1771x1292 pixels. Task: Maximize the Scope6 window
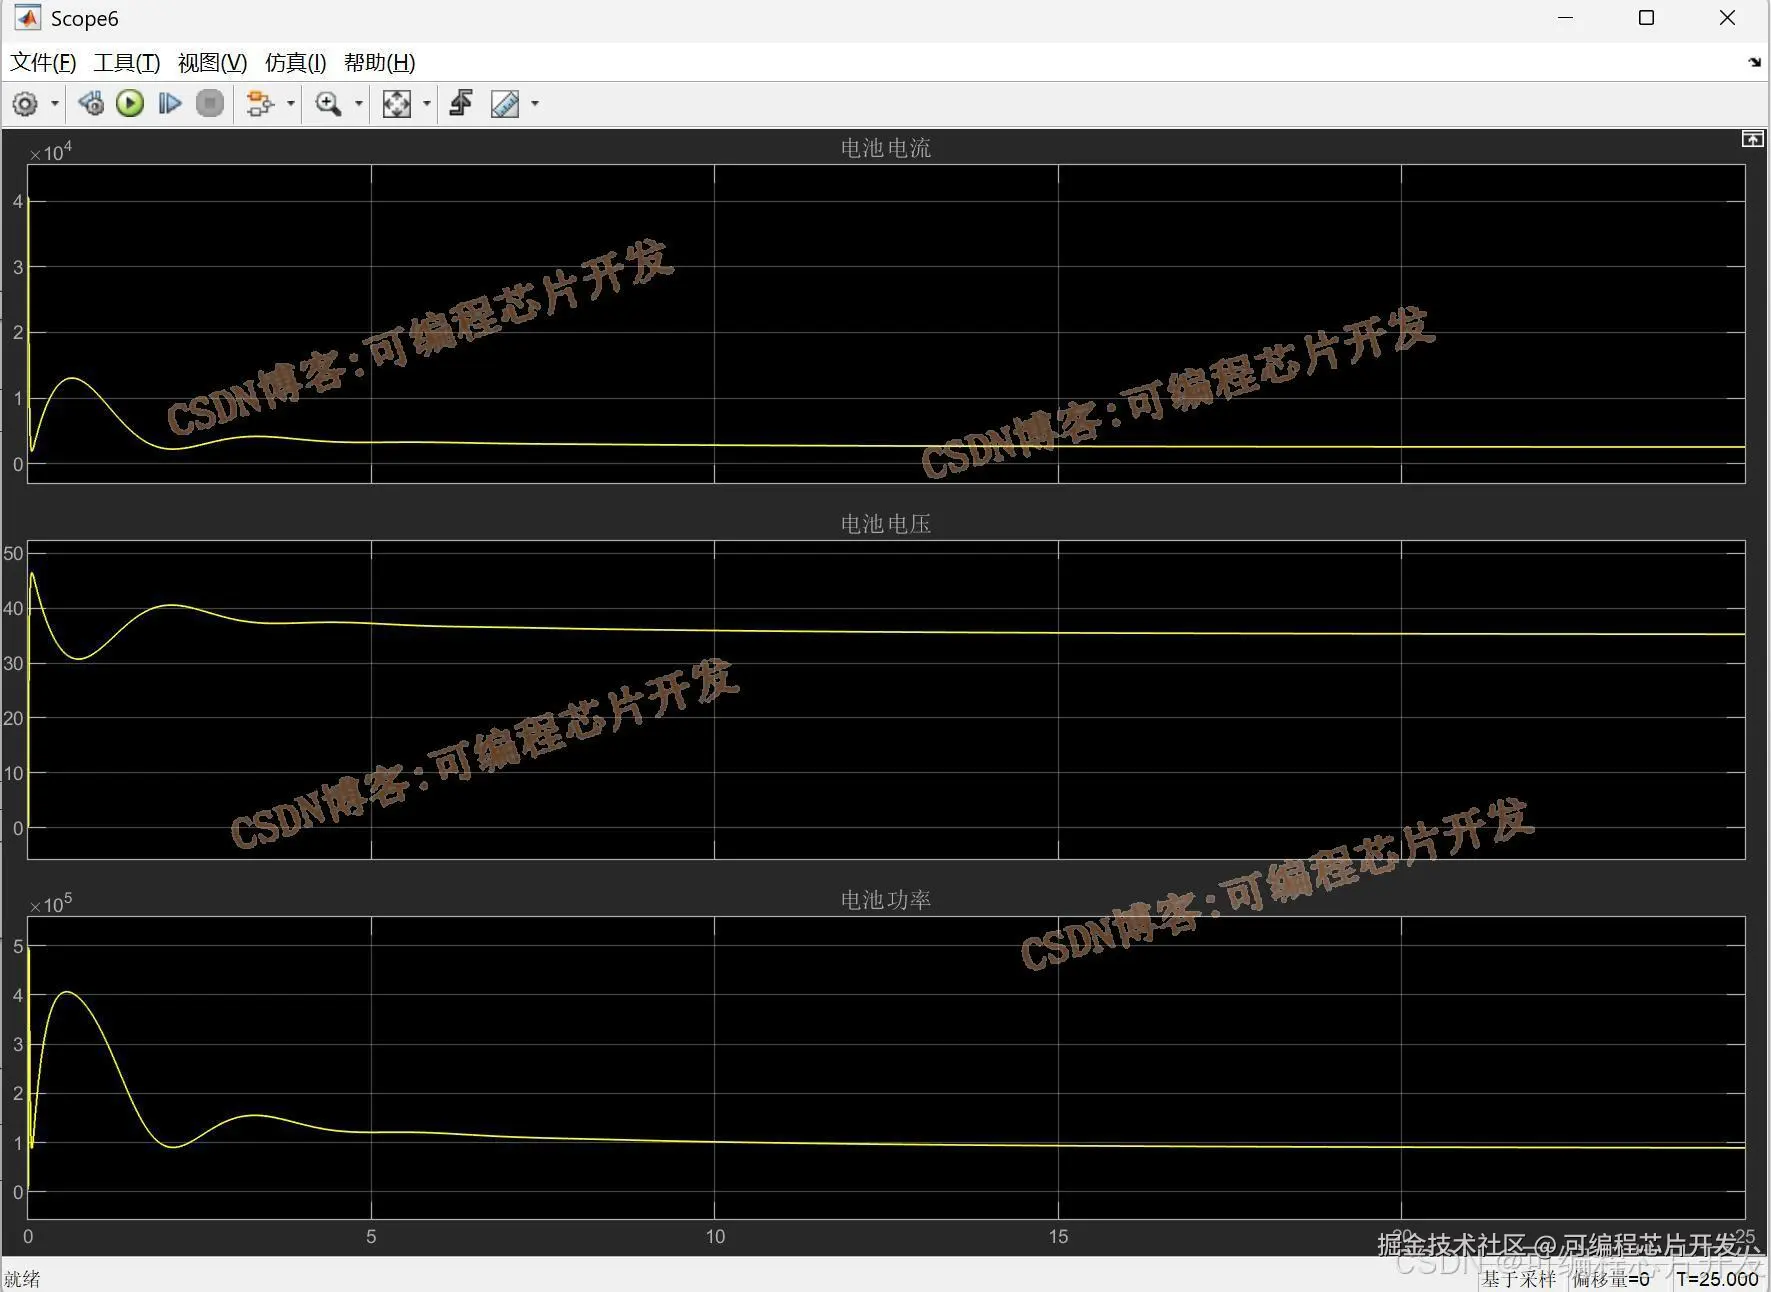[x=1646, y=18]
